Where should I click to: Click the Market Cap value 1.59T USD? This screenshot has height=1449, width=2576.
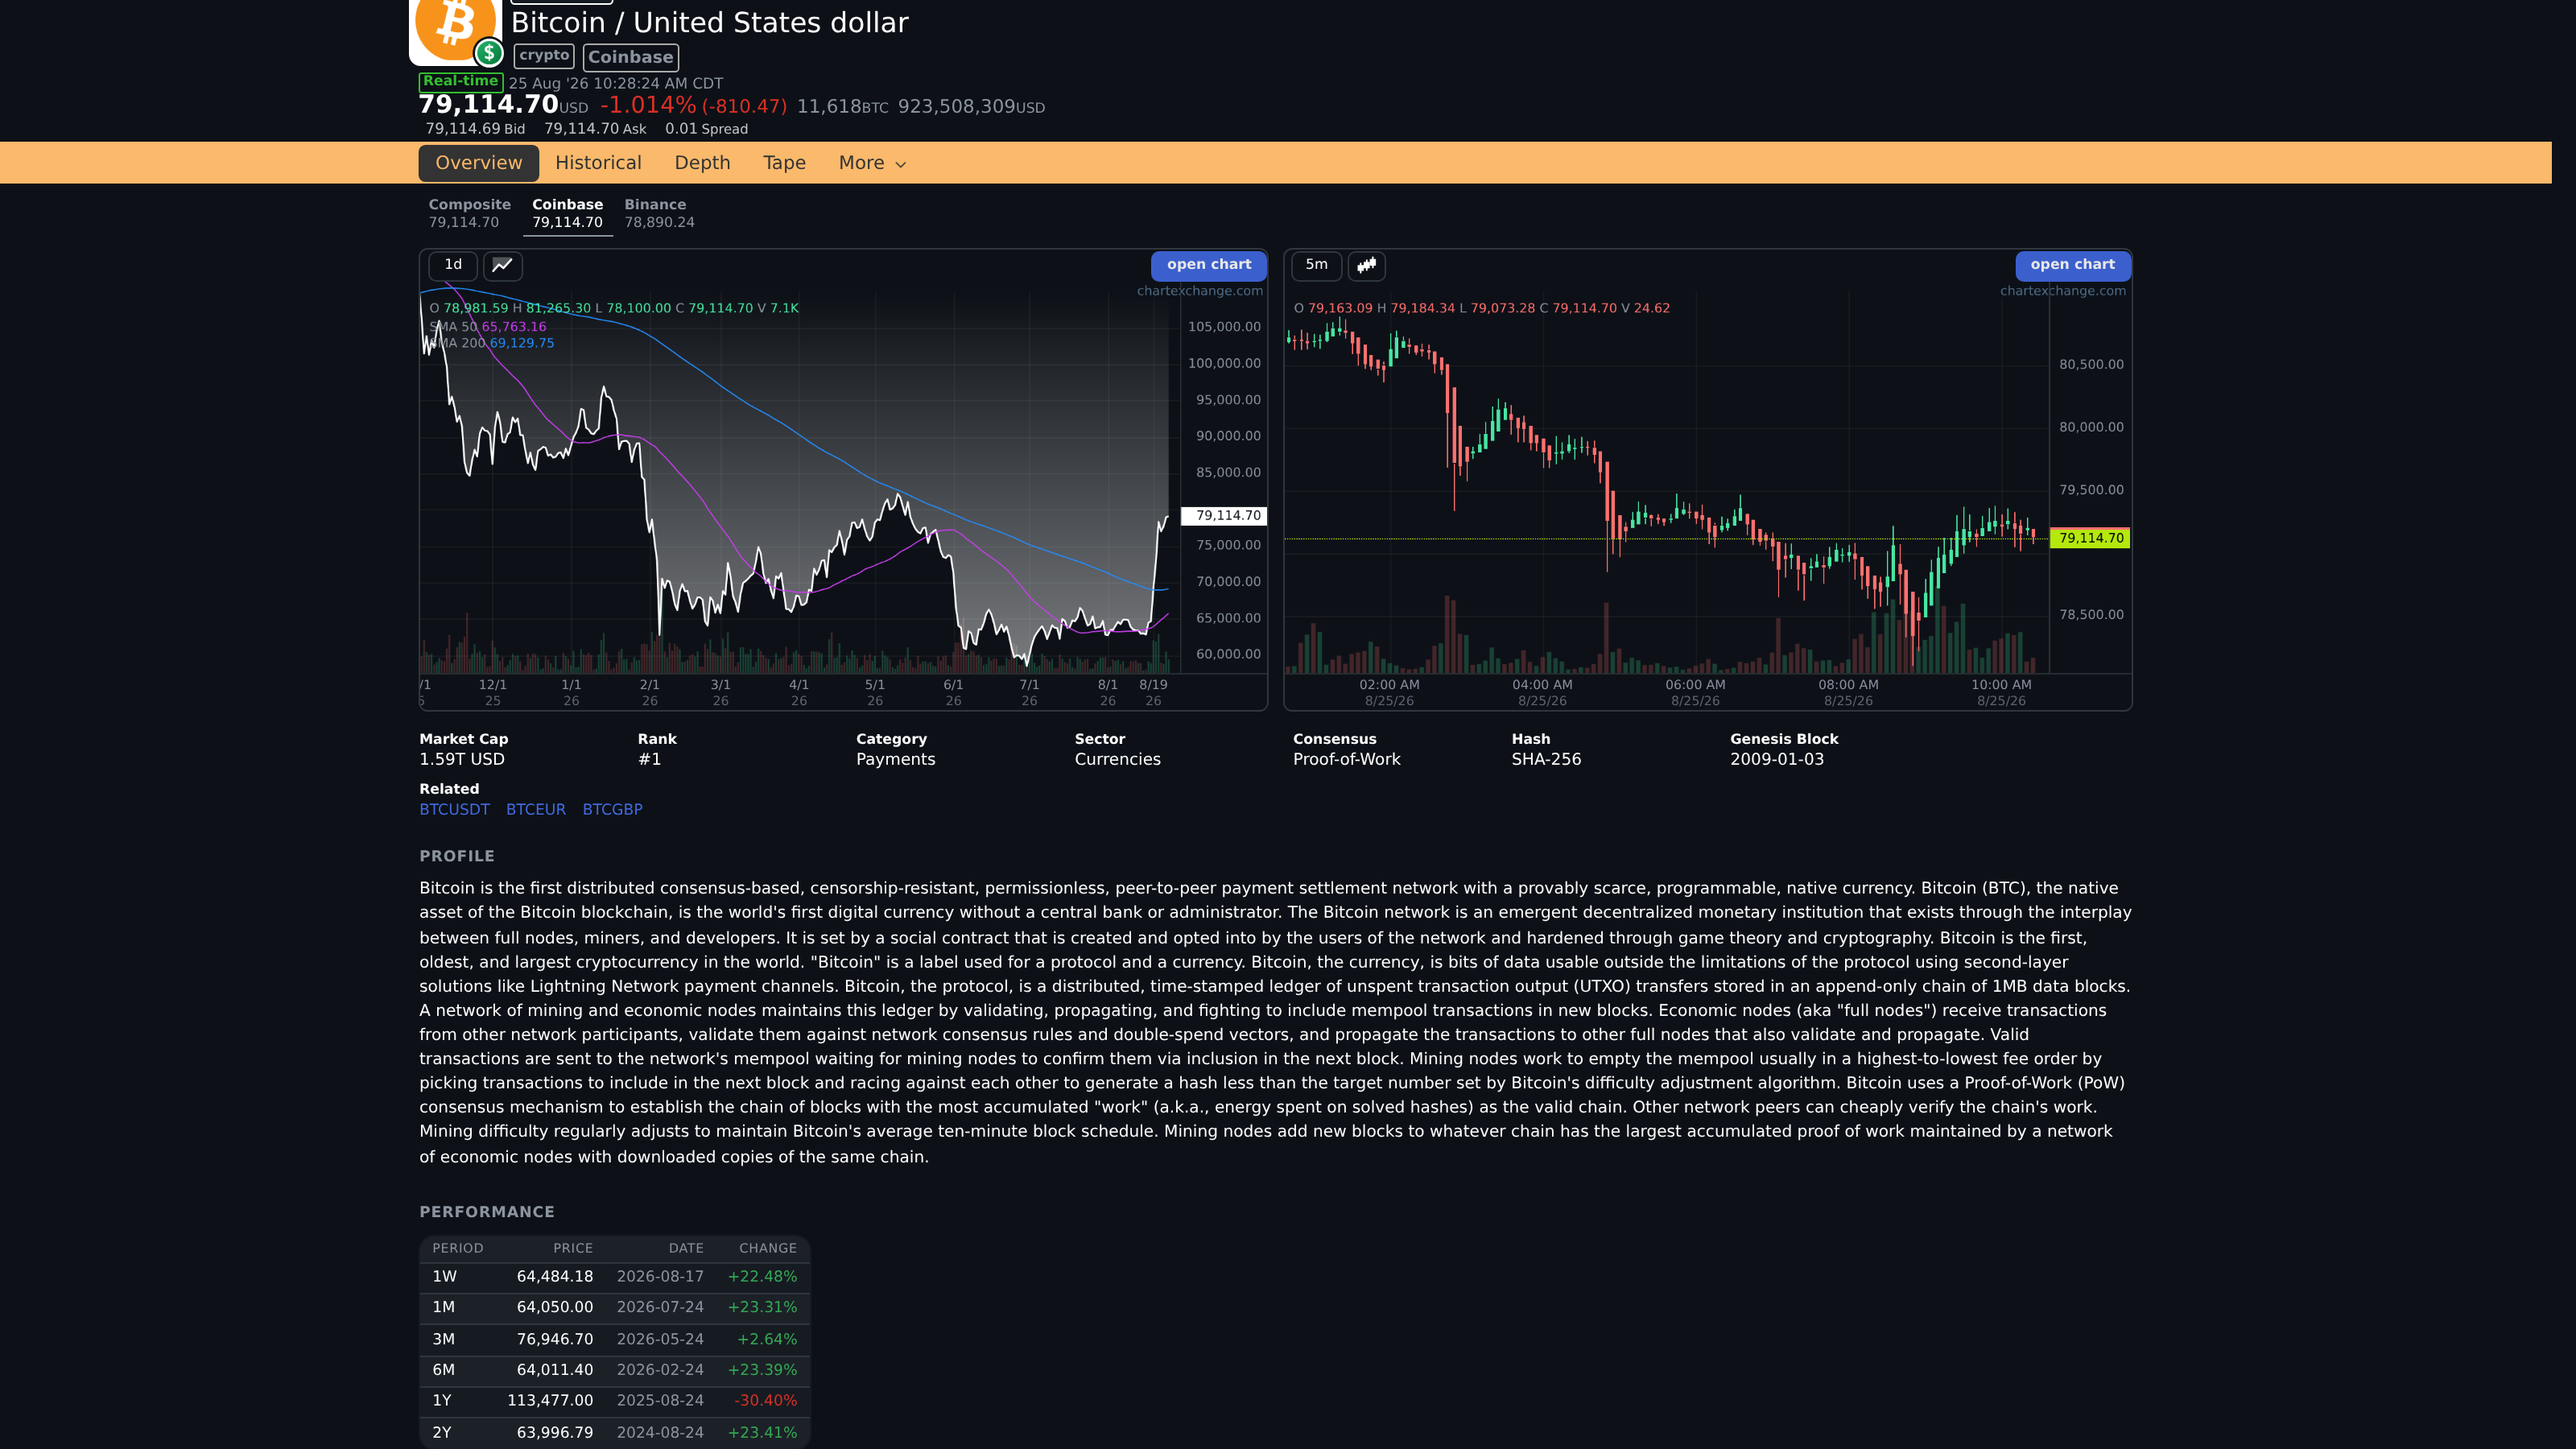462,759
